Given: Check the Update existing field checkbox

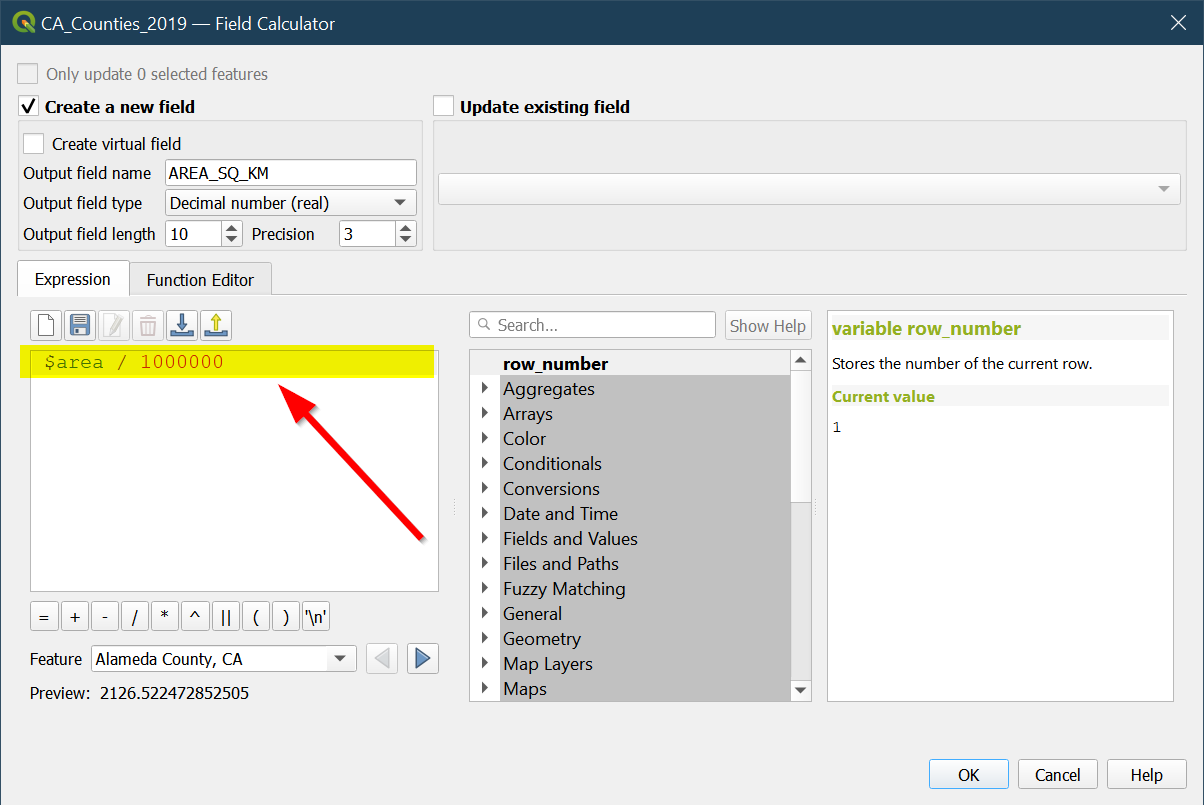Looking at the screenshot, I should point(444,106).
